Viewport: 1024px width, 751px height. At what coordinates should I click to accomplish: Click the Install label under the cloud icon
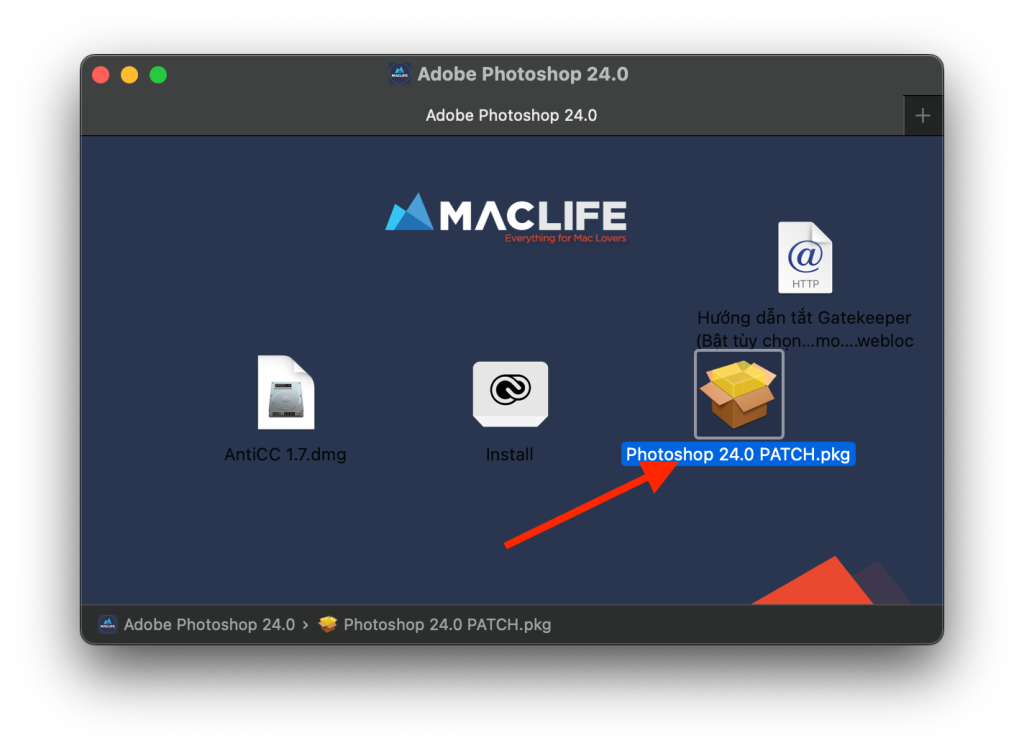[x=510, y=453]
